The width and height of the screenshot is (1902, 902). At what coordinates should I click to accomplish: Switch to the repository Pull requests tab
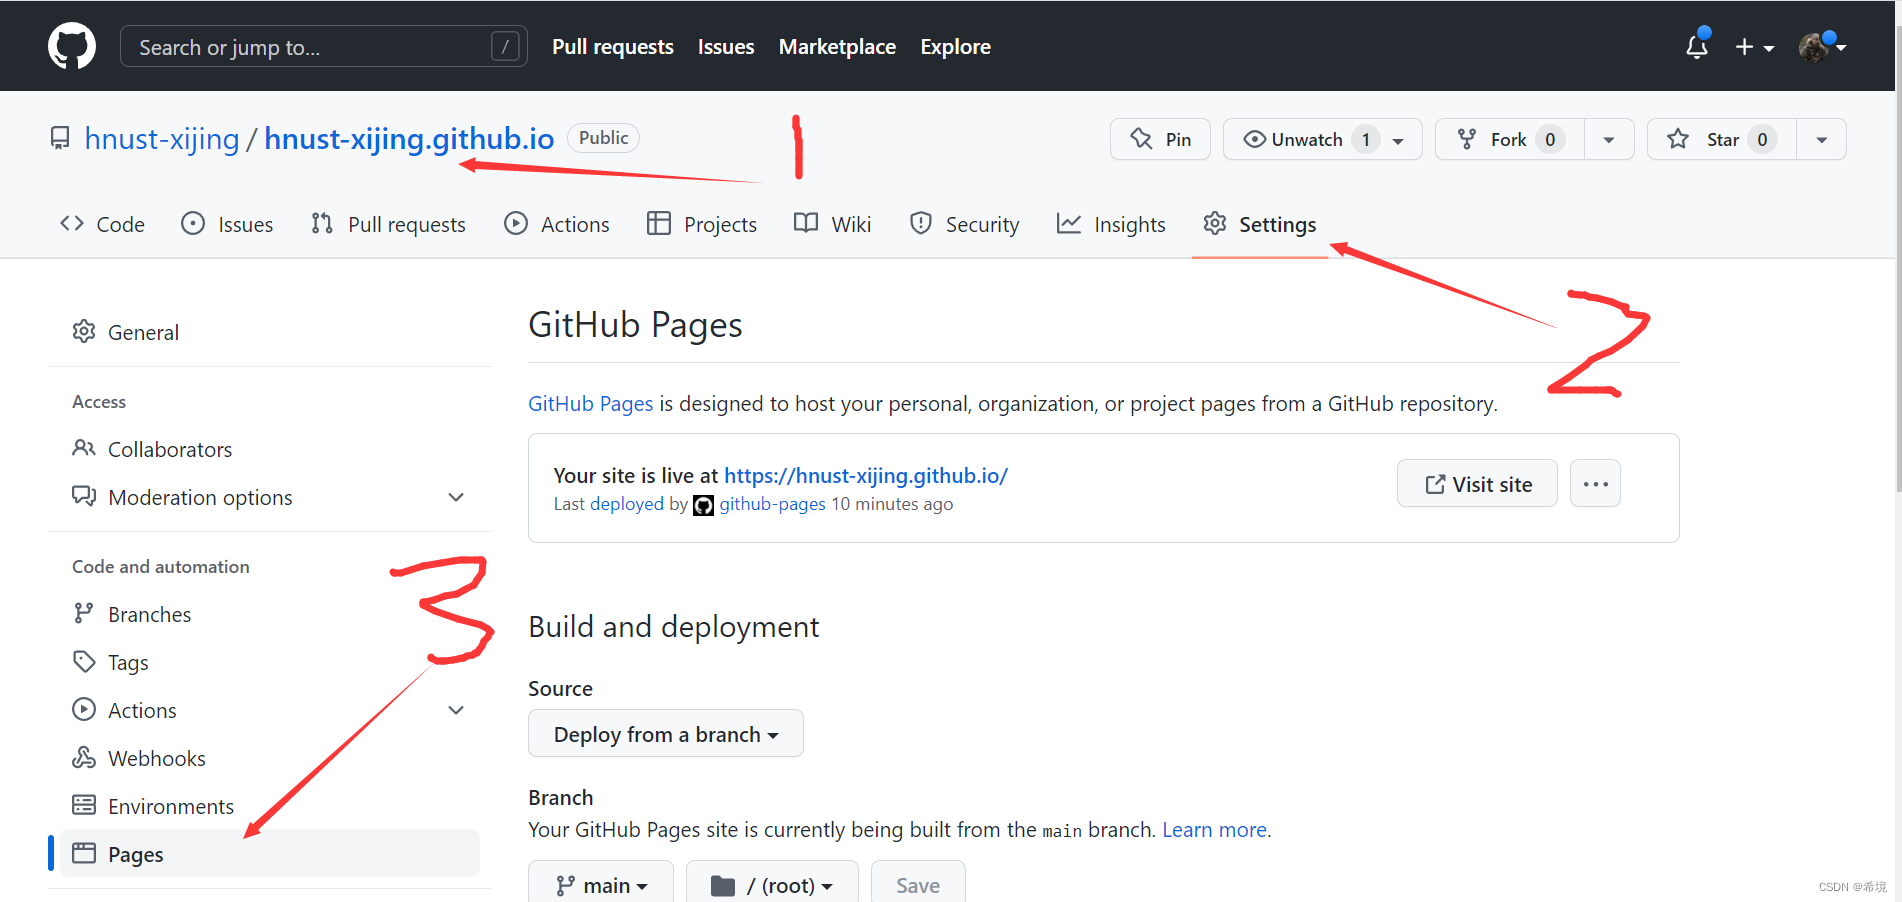388,224
